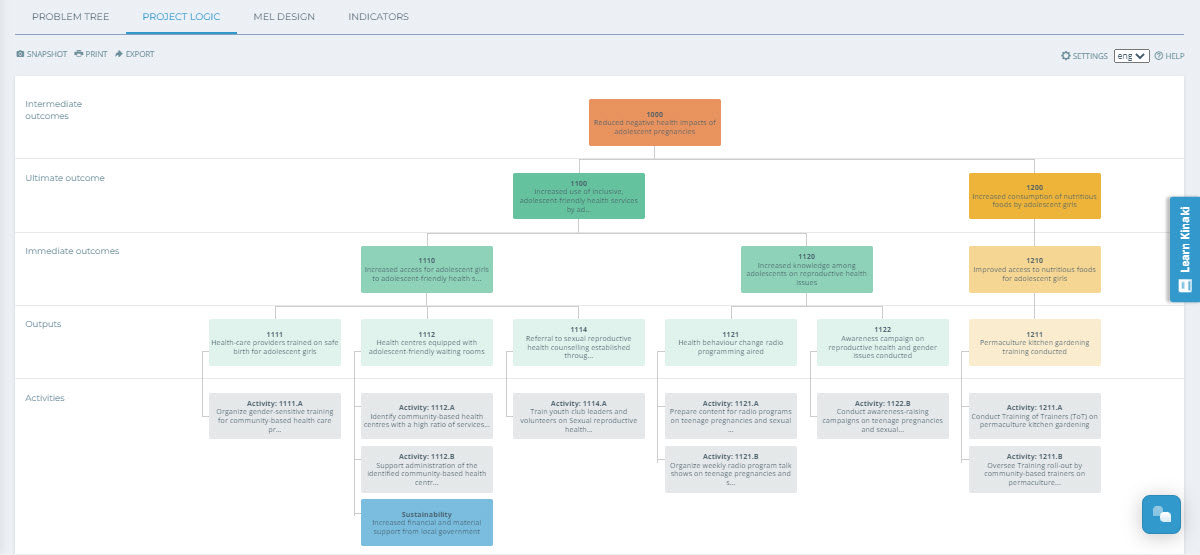
Task: Click the blue Sustainability box
Action: point(427,522)
